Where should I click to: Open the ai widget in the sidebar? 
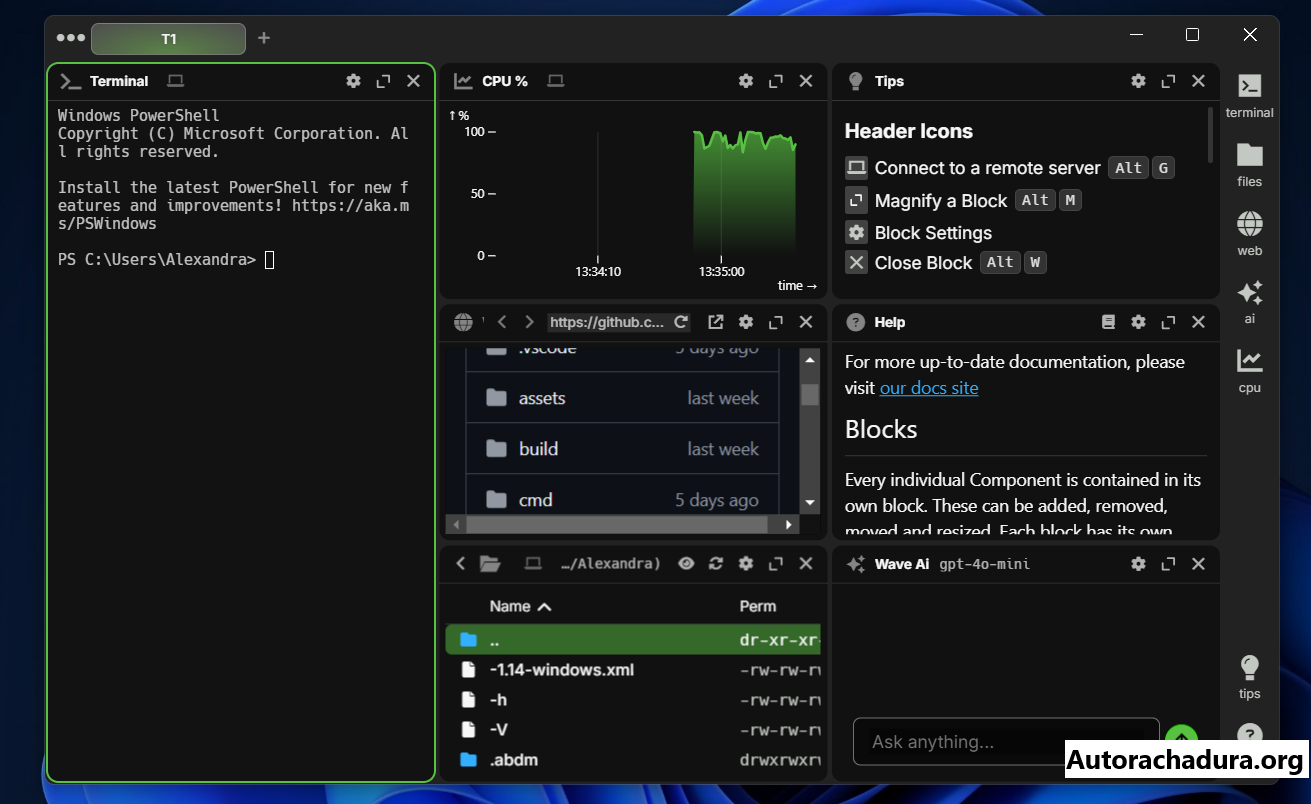coord(1249,302)
